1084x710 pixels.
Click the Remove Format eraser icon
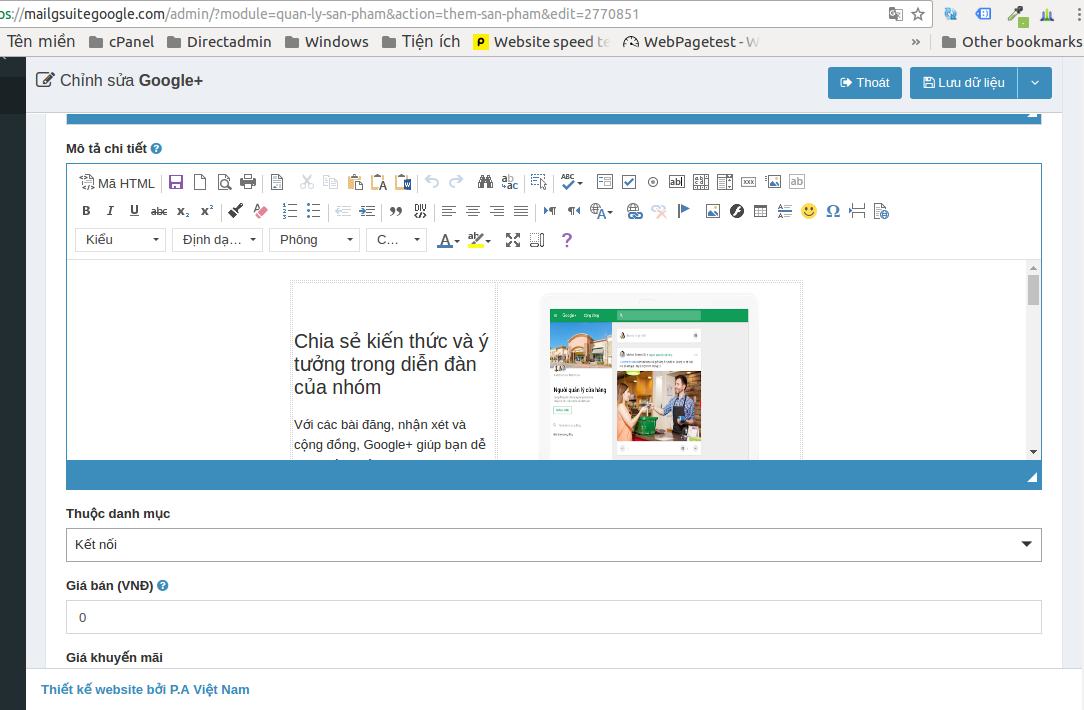click(261, 211)
